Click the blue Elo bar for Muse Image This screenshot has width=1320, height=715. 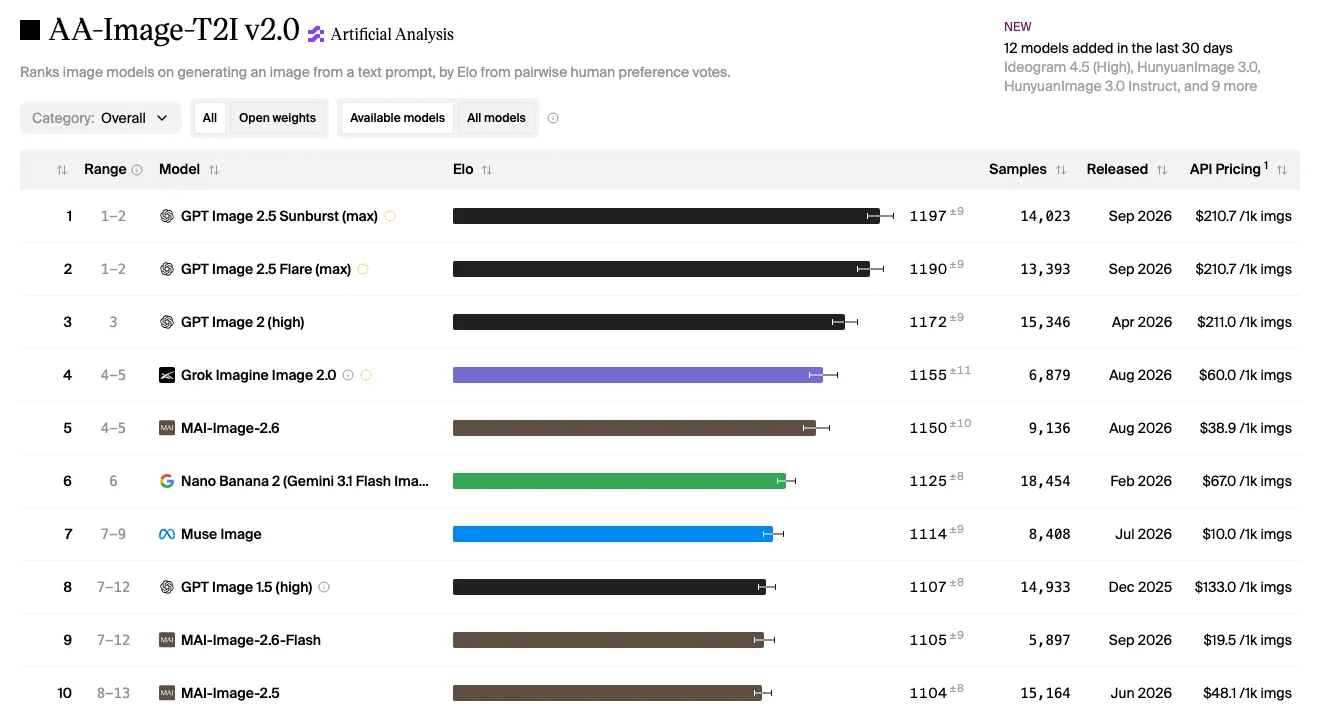(x=613, y=534)
